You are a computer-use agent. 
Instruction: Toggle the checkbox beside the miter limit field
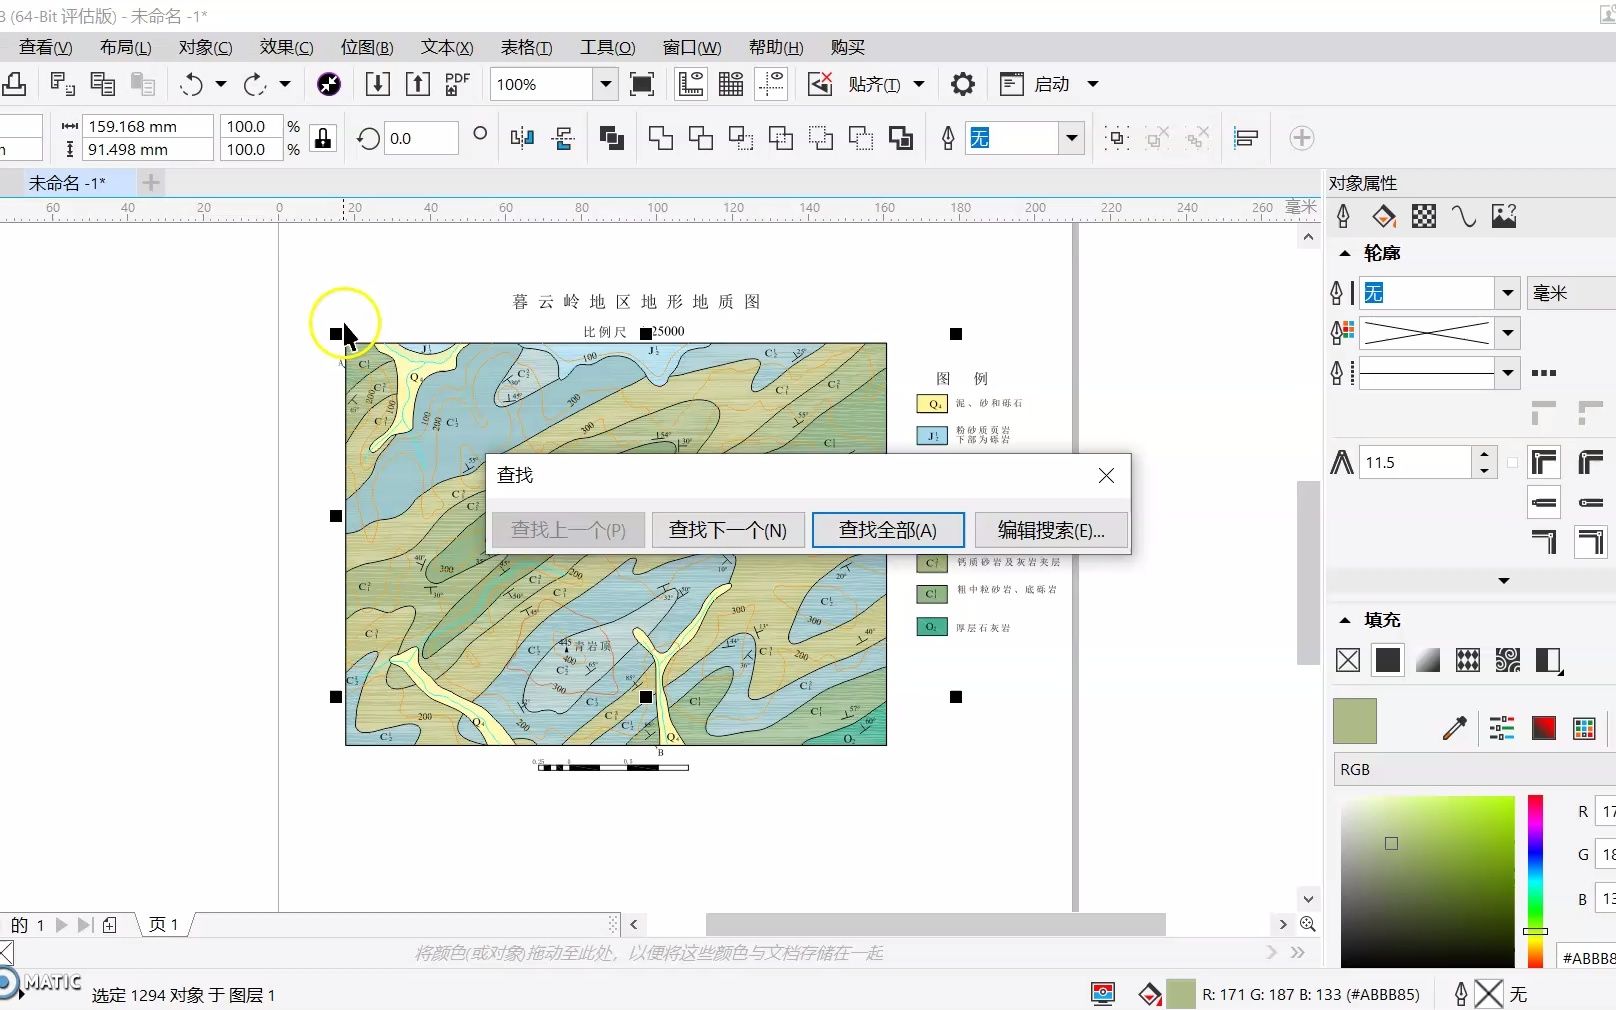pos(1512,463)
